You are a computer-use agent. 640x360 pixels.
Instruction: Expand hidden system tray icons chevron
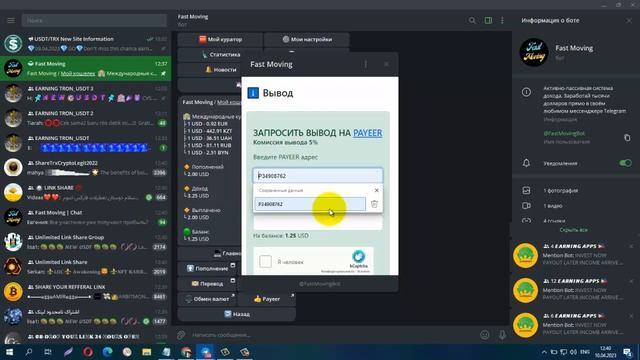click(x=544, y=352)
